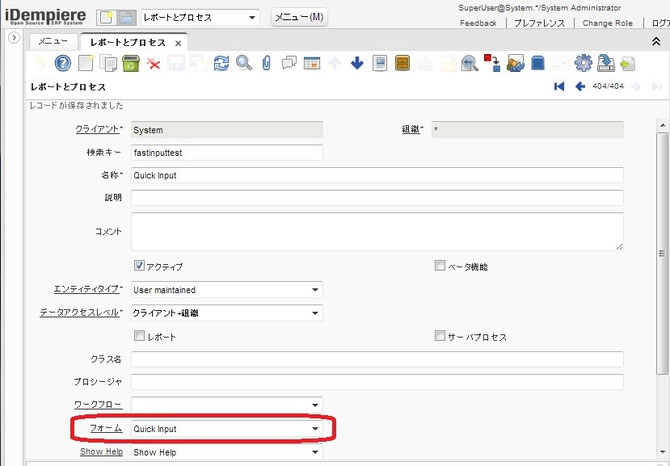Open the Requests icon in the toolbar
Screen dimensions: 670x466
[515, 63]
